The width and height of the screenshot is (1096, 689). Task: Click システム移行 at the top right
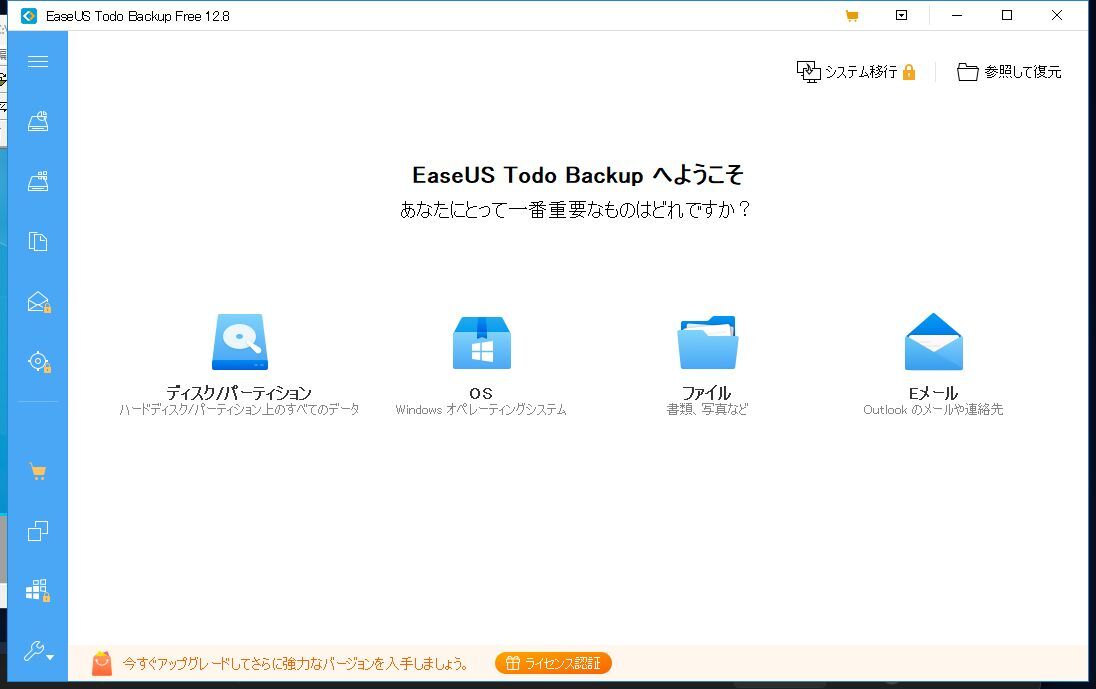click(x=855, y=71)
